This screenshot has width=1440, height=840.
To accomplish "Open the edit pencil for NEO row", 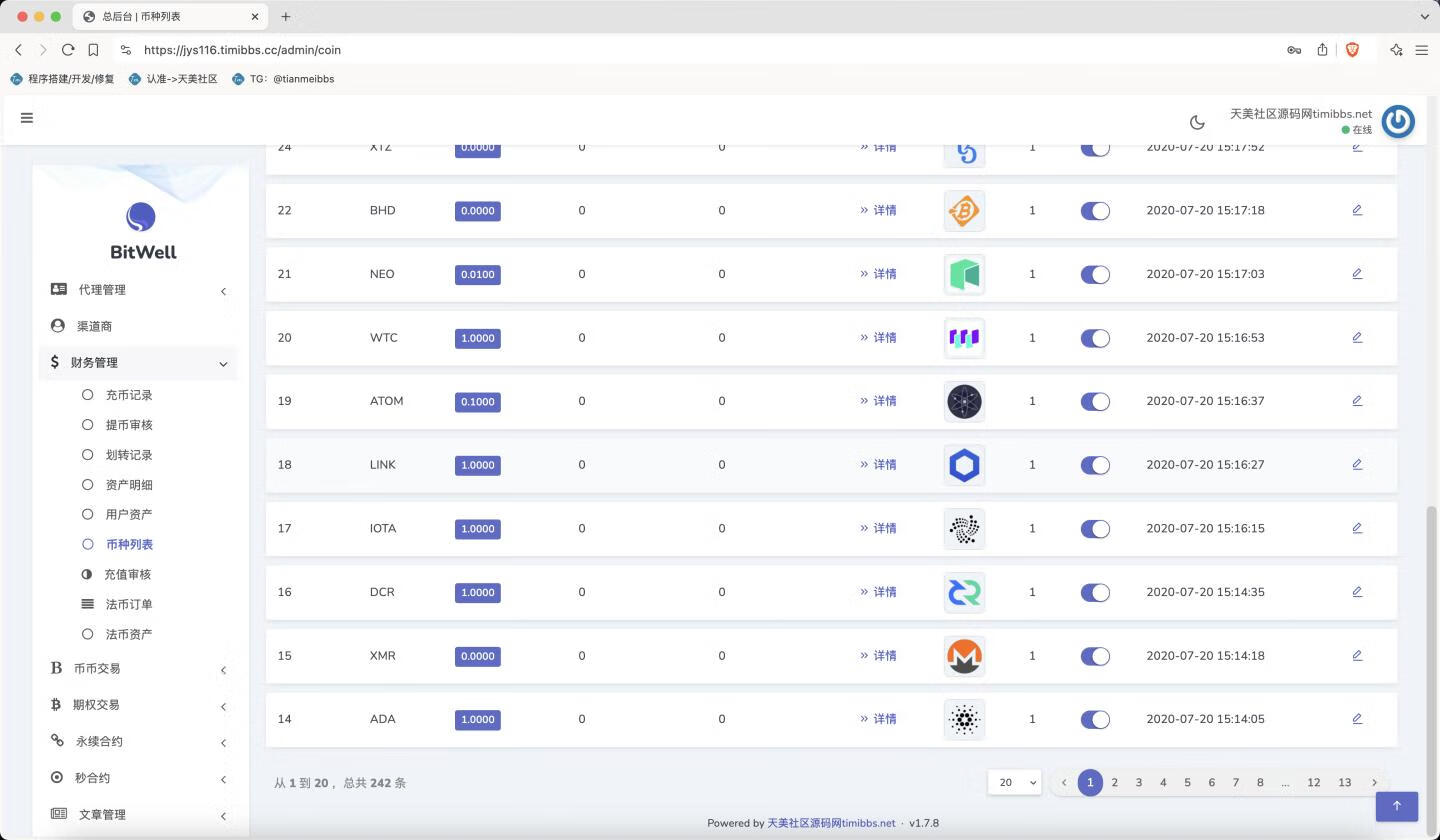I will click(1357, 273).
